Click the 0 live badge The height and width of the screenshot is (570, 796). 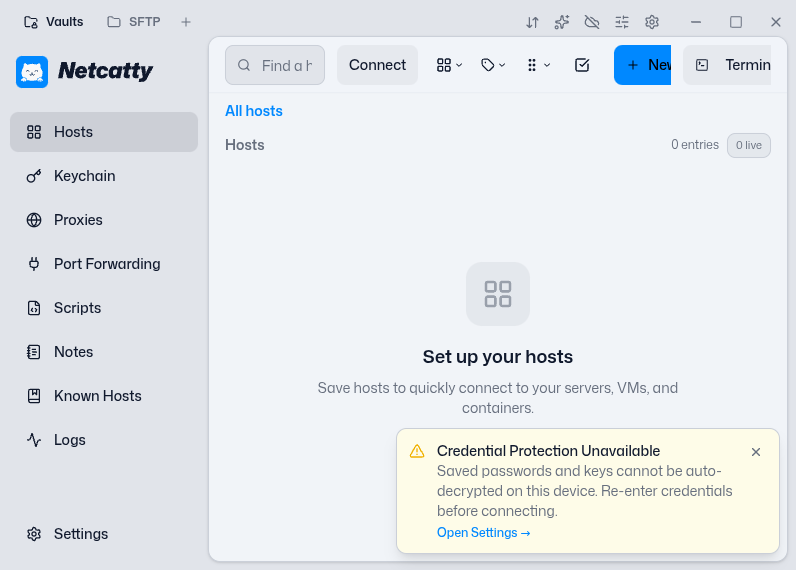coord(749,145)
